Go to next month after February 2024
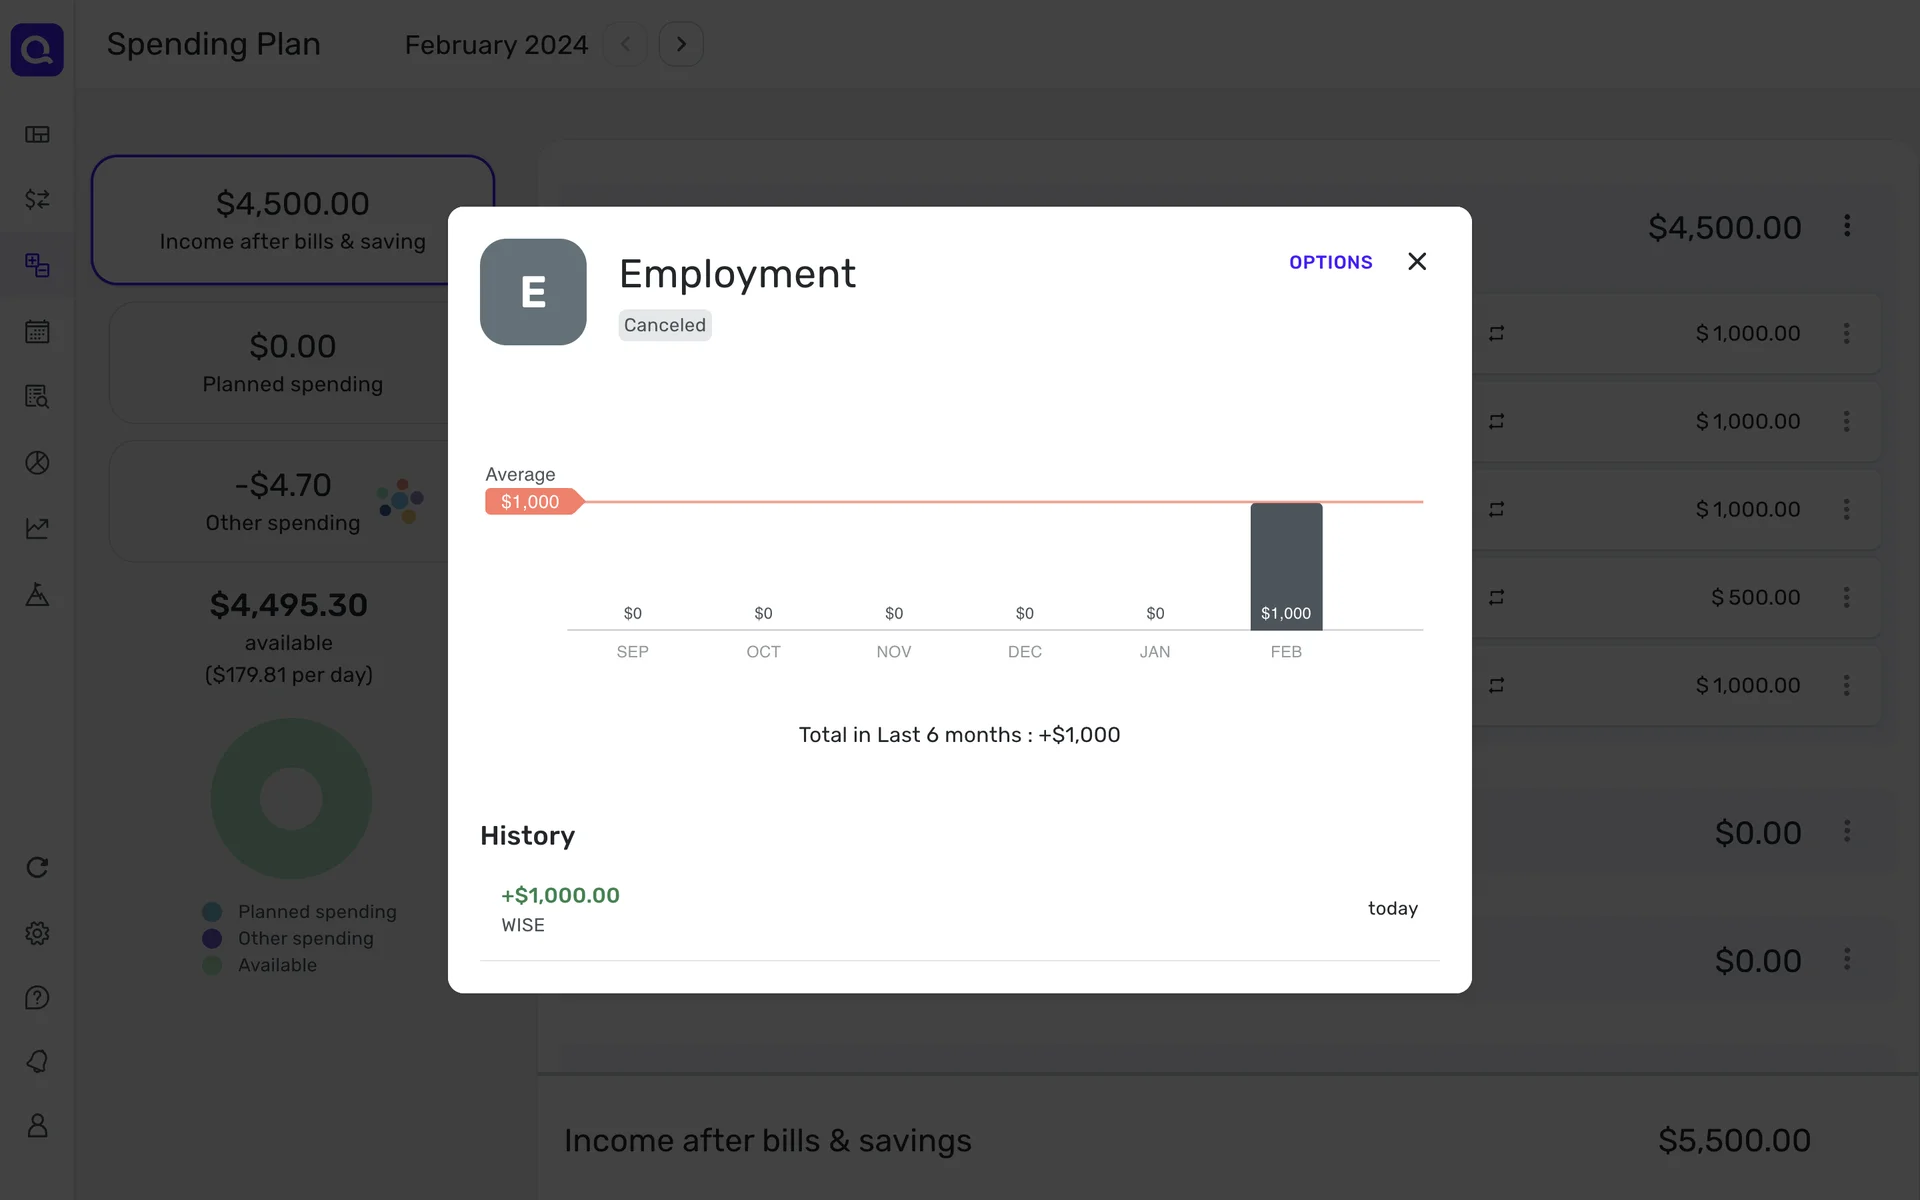The image size is (1920, 1200). [681, 45]
